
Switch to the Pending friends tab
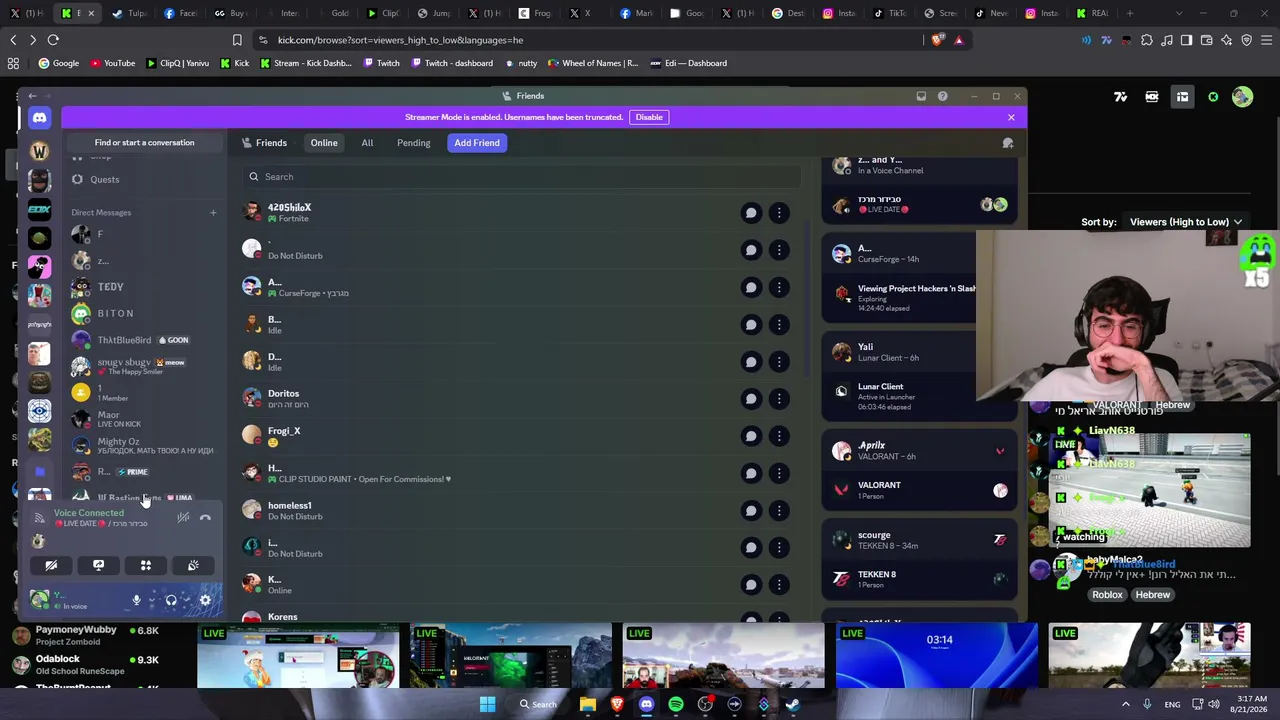[413, 143]
